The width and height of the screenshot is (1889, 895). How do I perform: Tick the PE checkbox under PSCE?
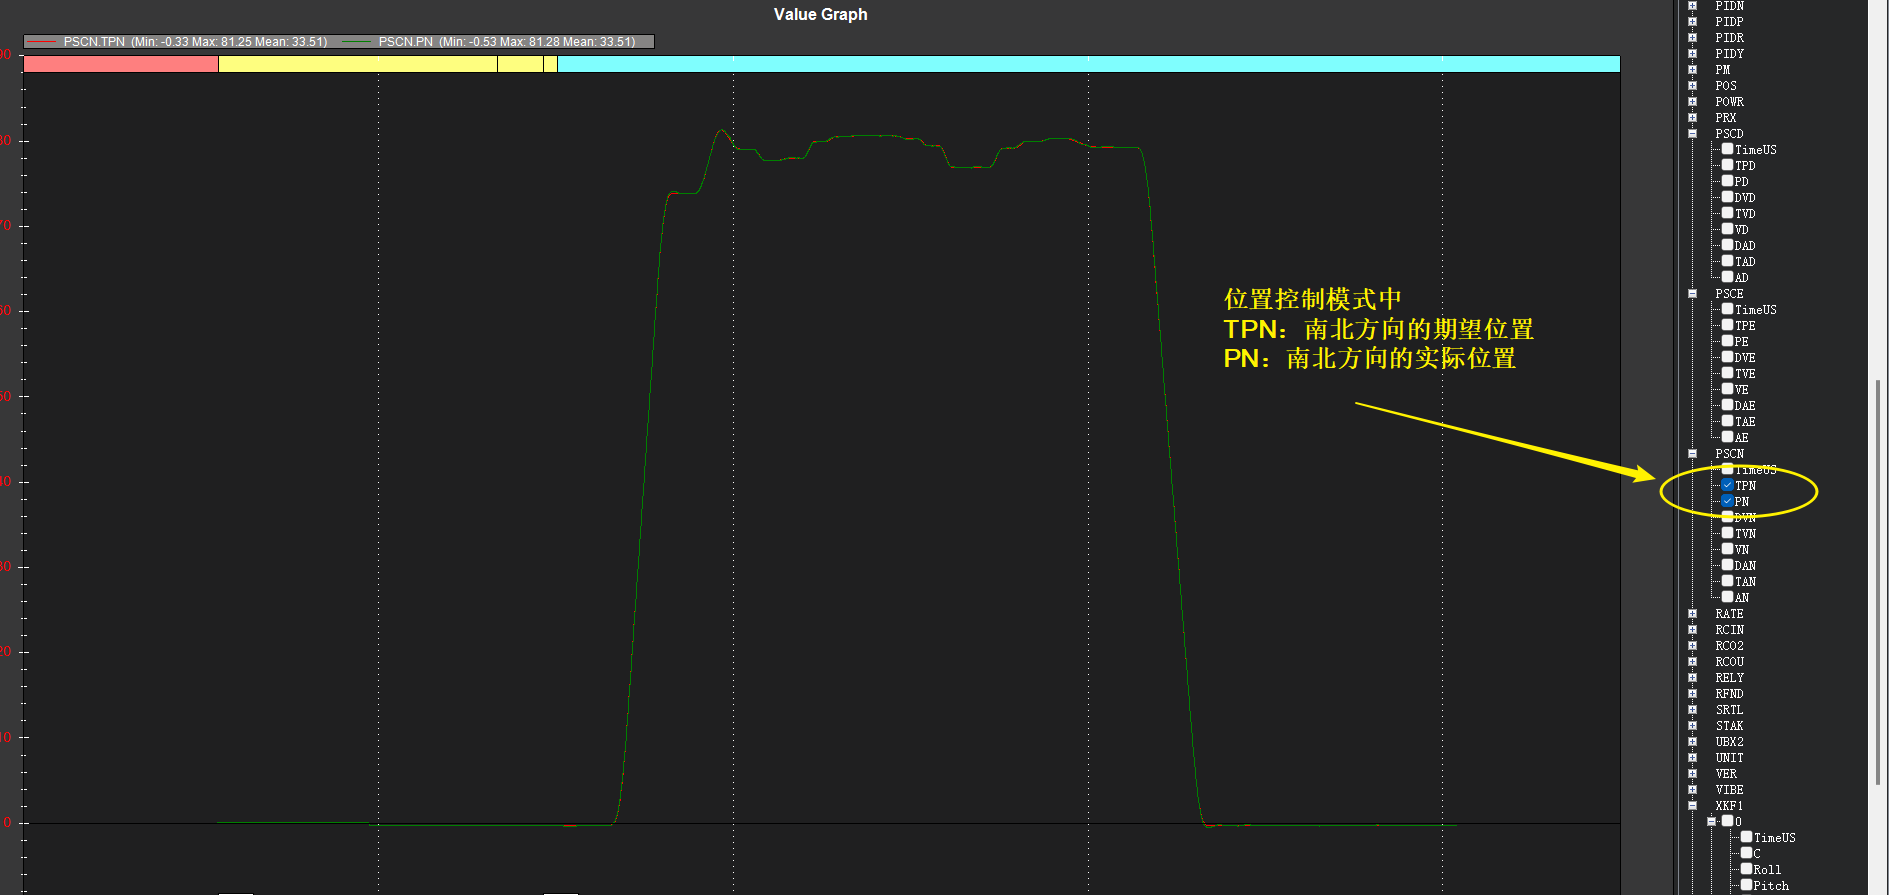tap(1727, 341)
